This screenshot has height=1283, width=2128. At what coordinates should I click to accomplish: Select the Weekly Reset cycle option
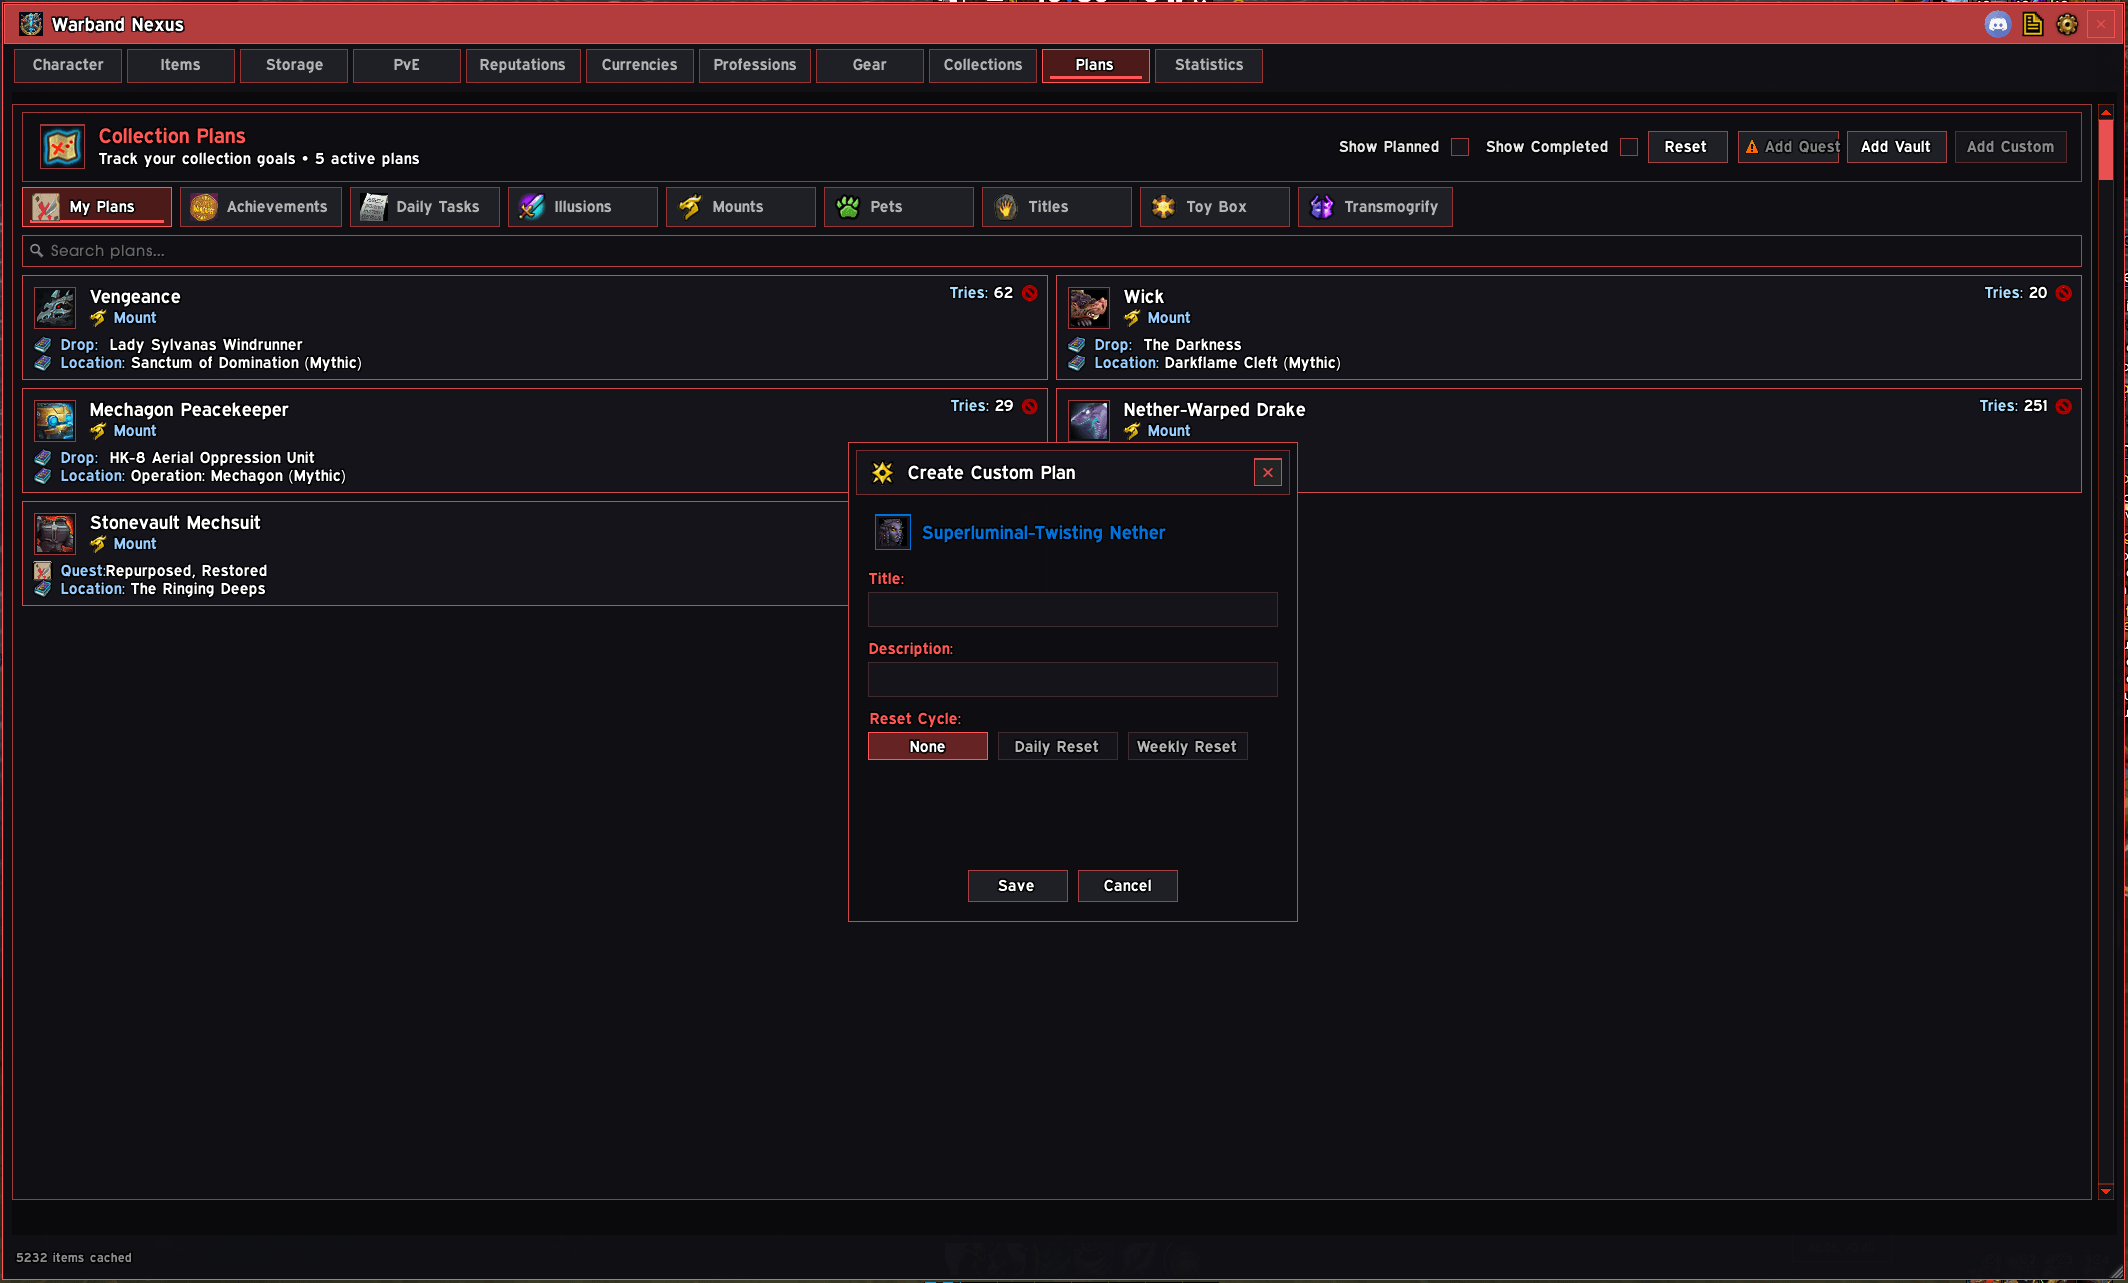pyautogui.click(x=1187, y=746)
